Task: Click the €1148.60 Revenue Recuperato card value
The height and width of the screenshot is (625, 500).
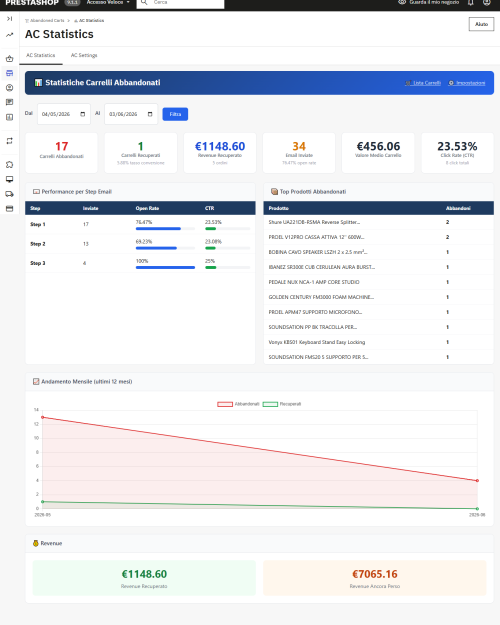Action: pos(220,146)
